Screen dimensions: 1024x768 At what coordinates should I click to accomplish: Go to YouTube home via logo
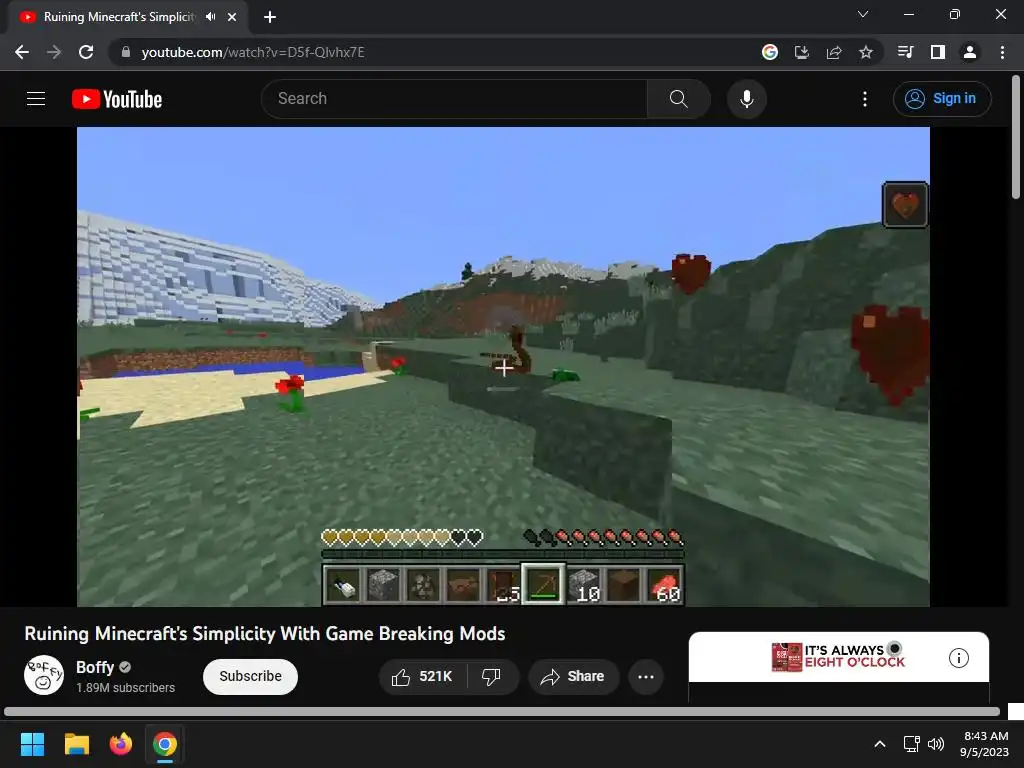click(117, 99)
